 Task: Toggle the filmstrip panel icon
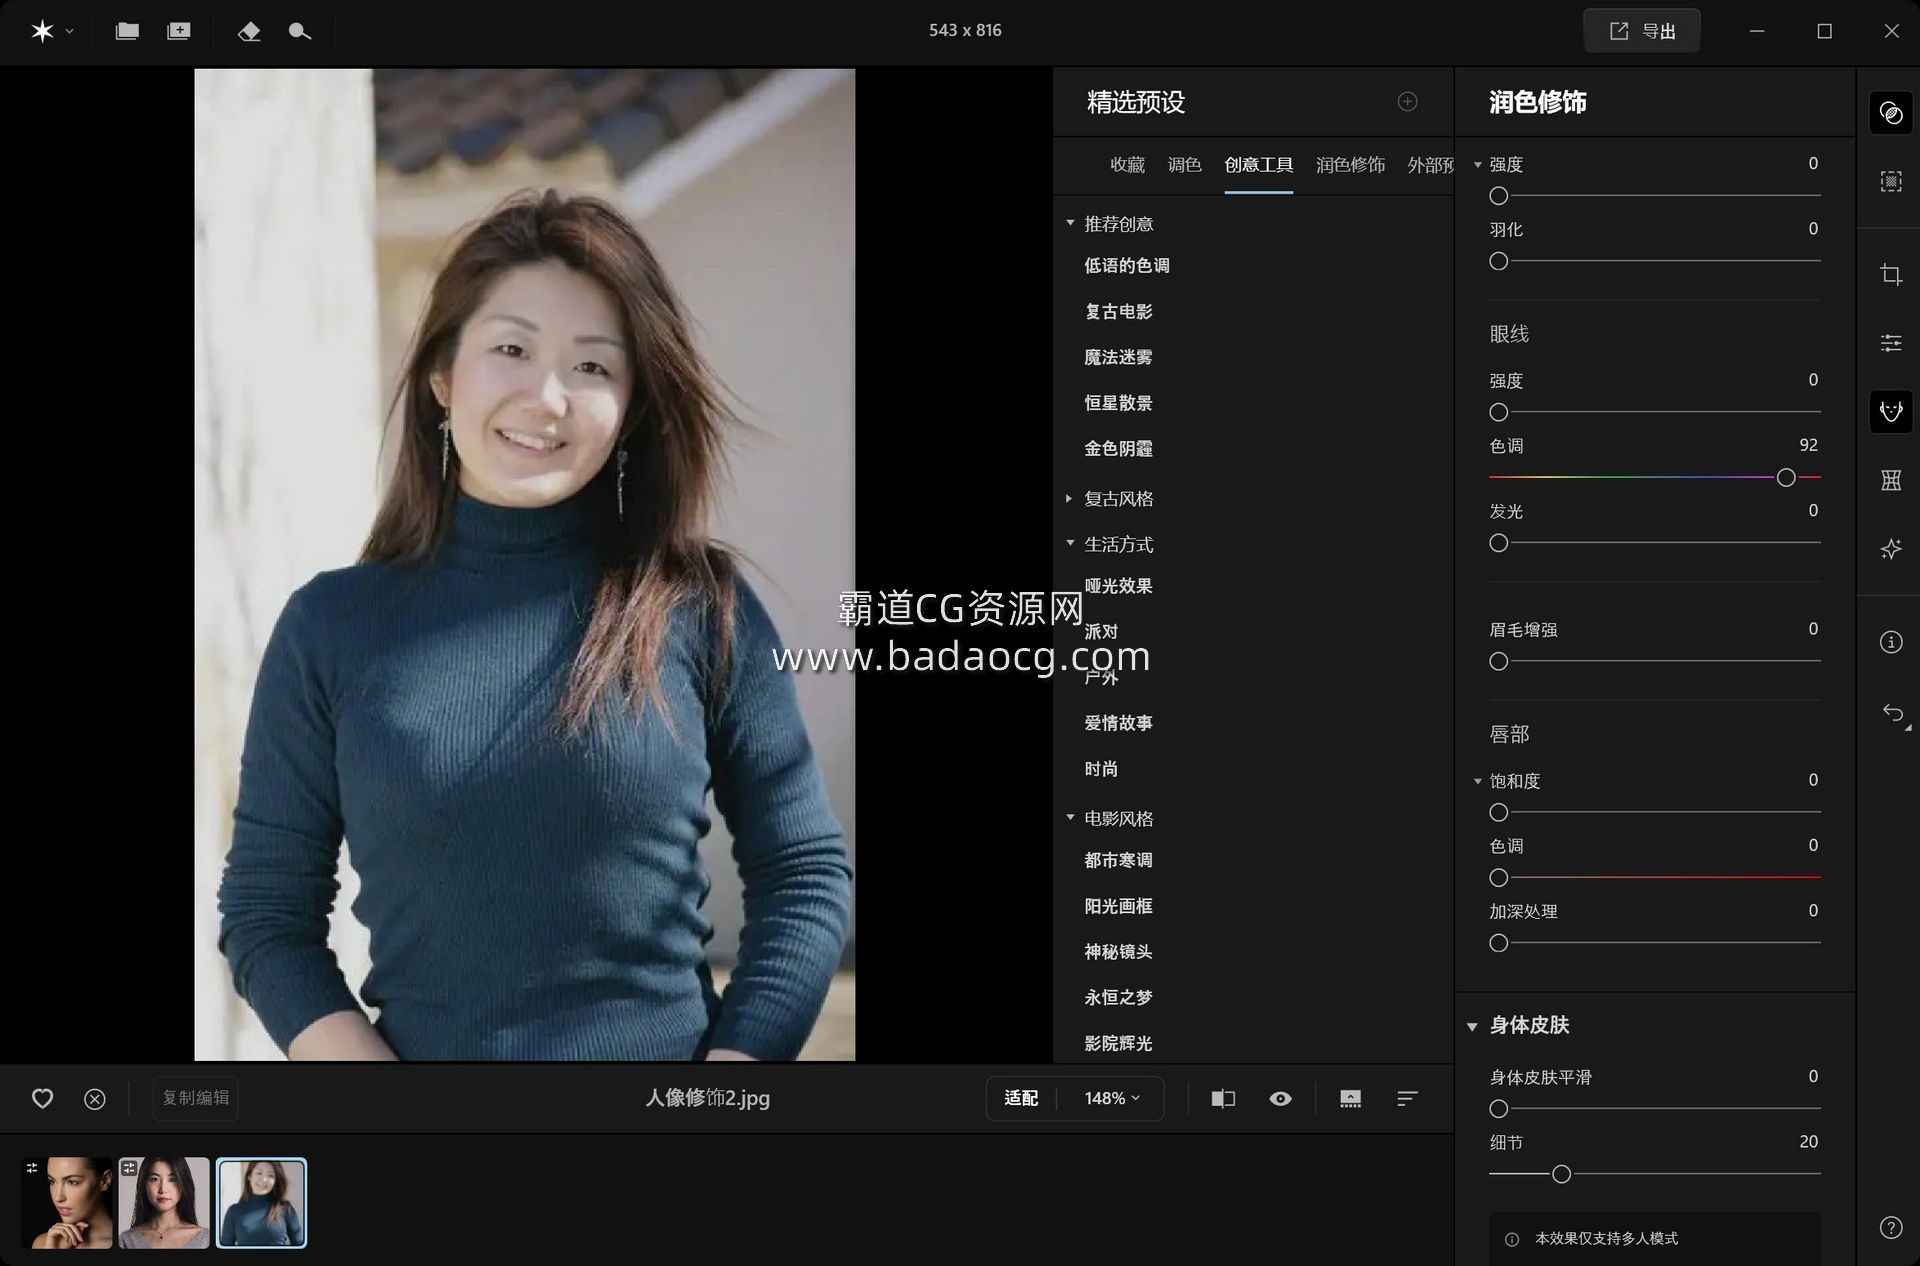coord(1350,1098)
